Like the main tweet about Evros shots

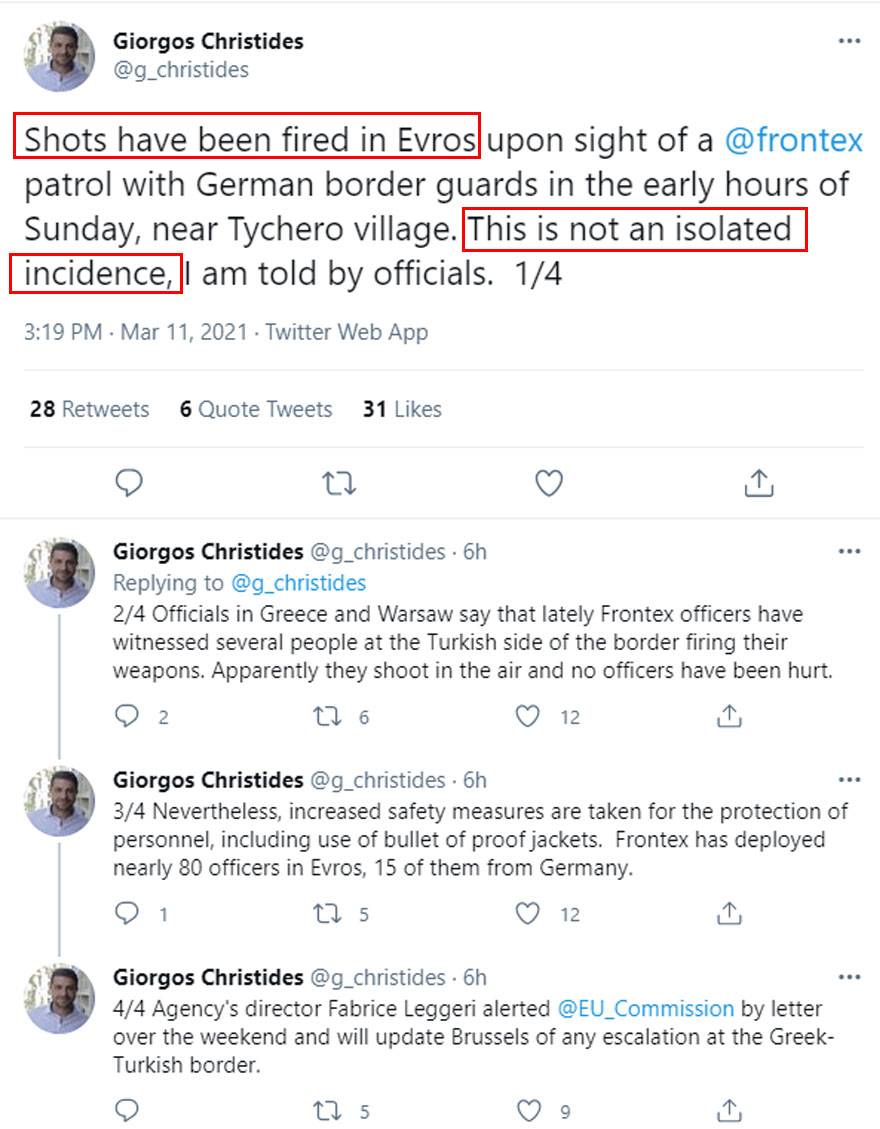tap(549, 484)
